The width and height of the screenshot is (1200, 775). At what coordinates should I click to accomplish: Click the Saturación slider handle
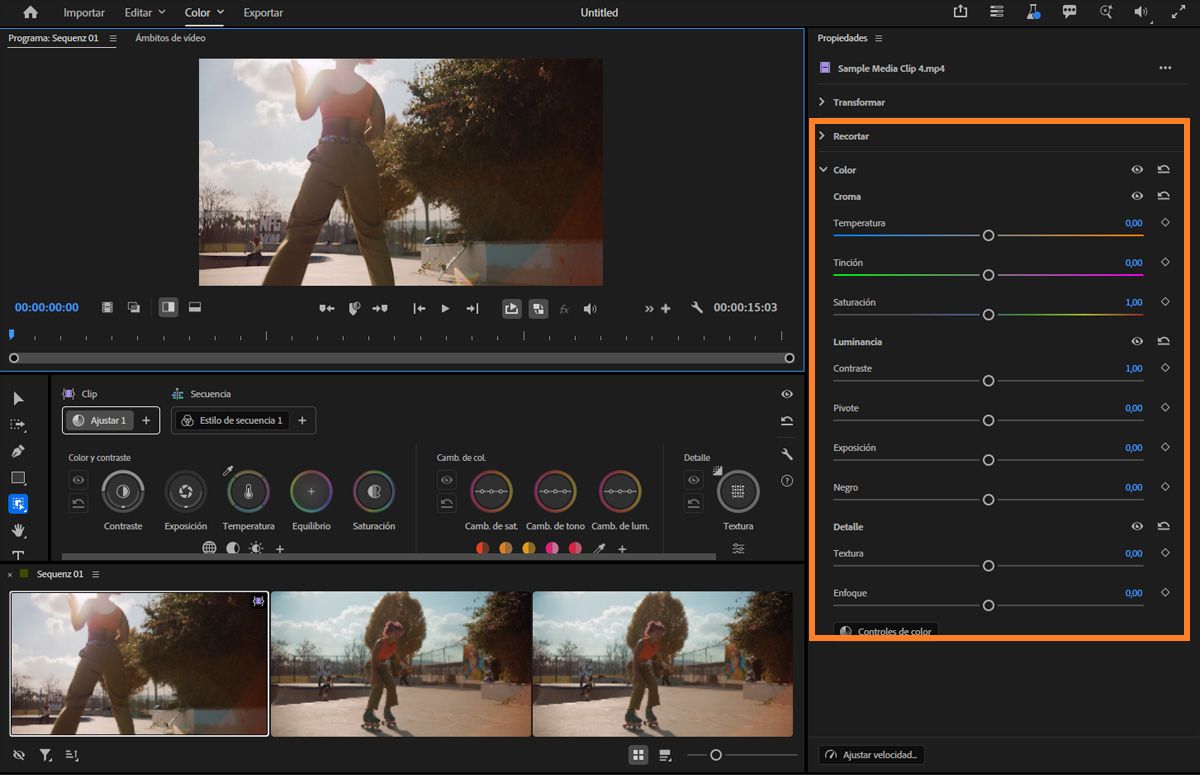988,314
